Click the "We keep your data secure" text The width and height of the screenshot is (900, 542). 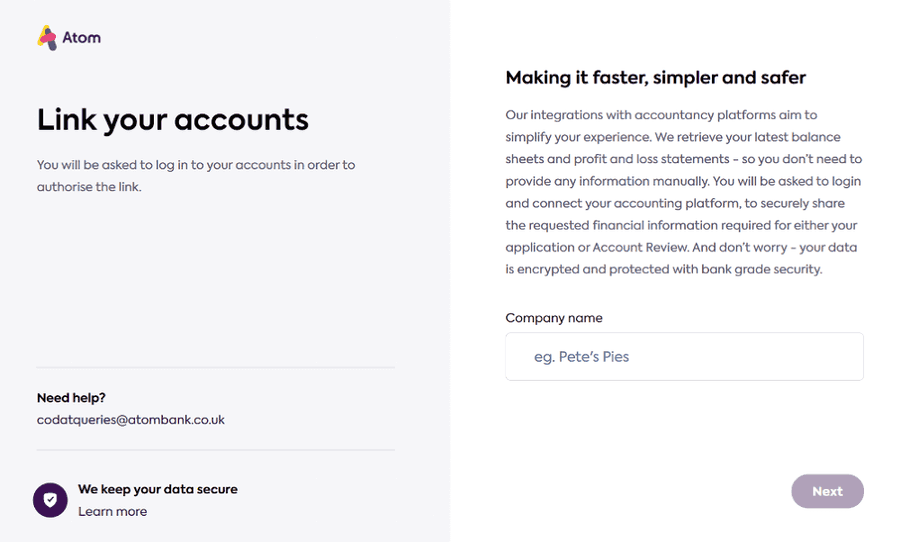point(158,489)
